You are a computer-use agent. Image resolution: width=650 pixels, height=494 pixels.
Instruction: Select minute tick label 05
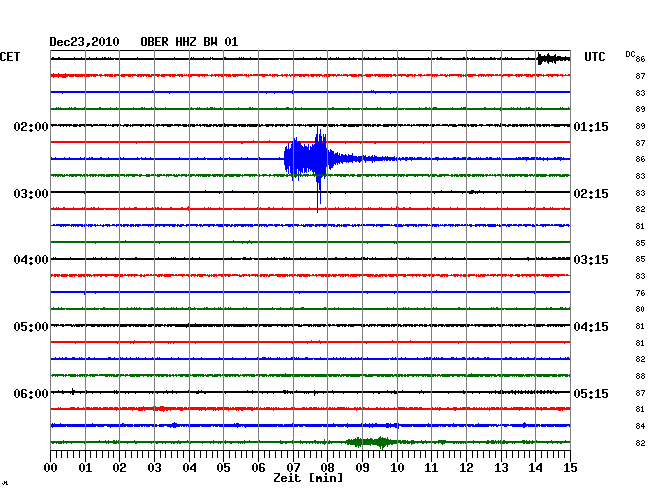click(223, 468)
